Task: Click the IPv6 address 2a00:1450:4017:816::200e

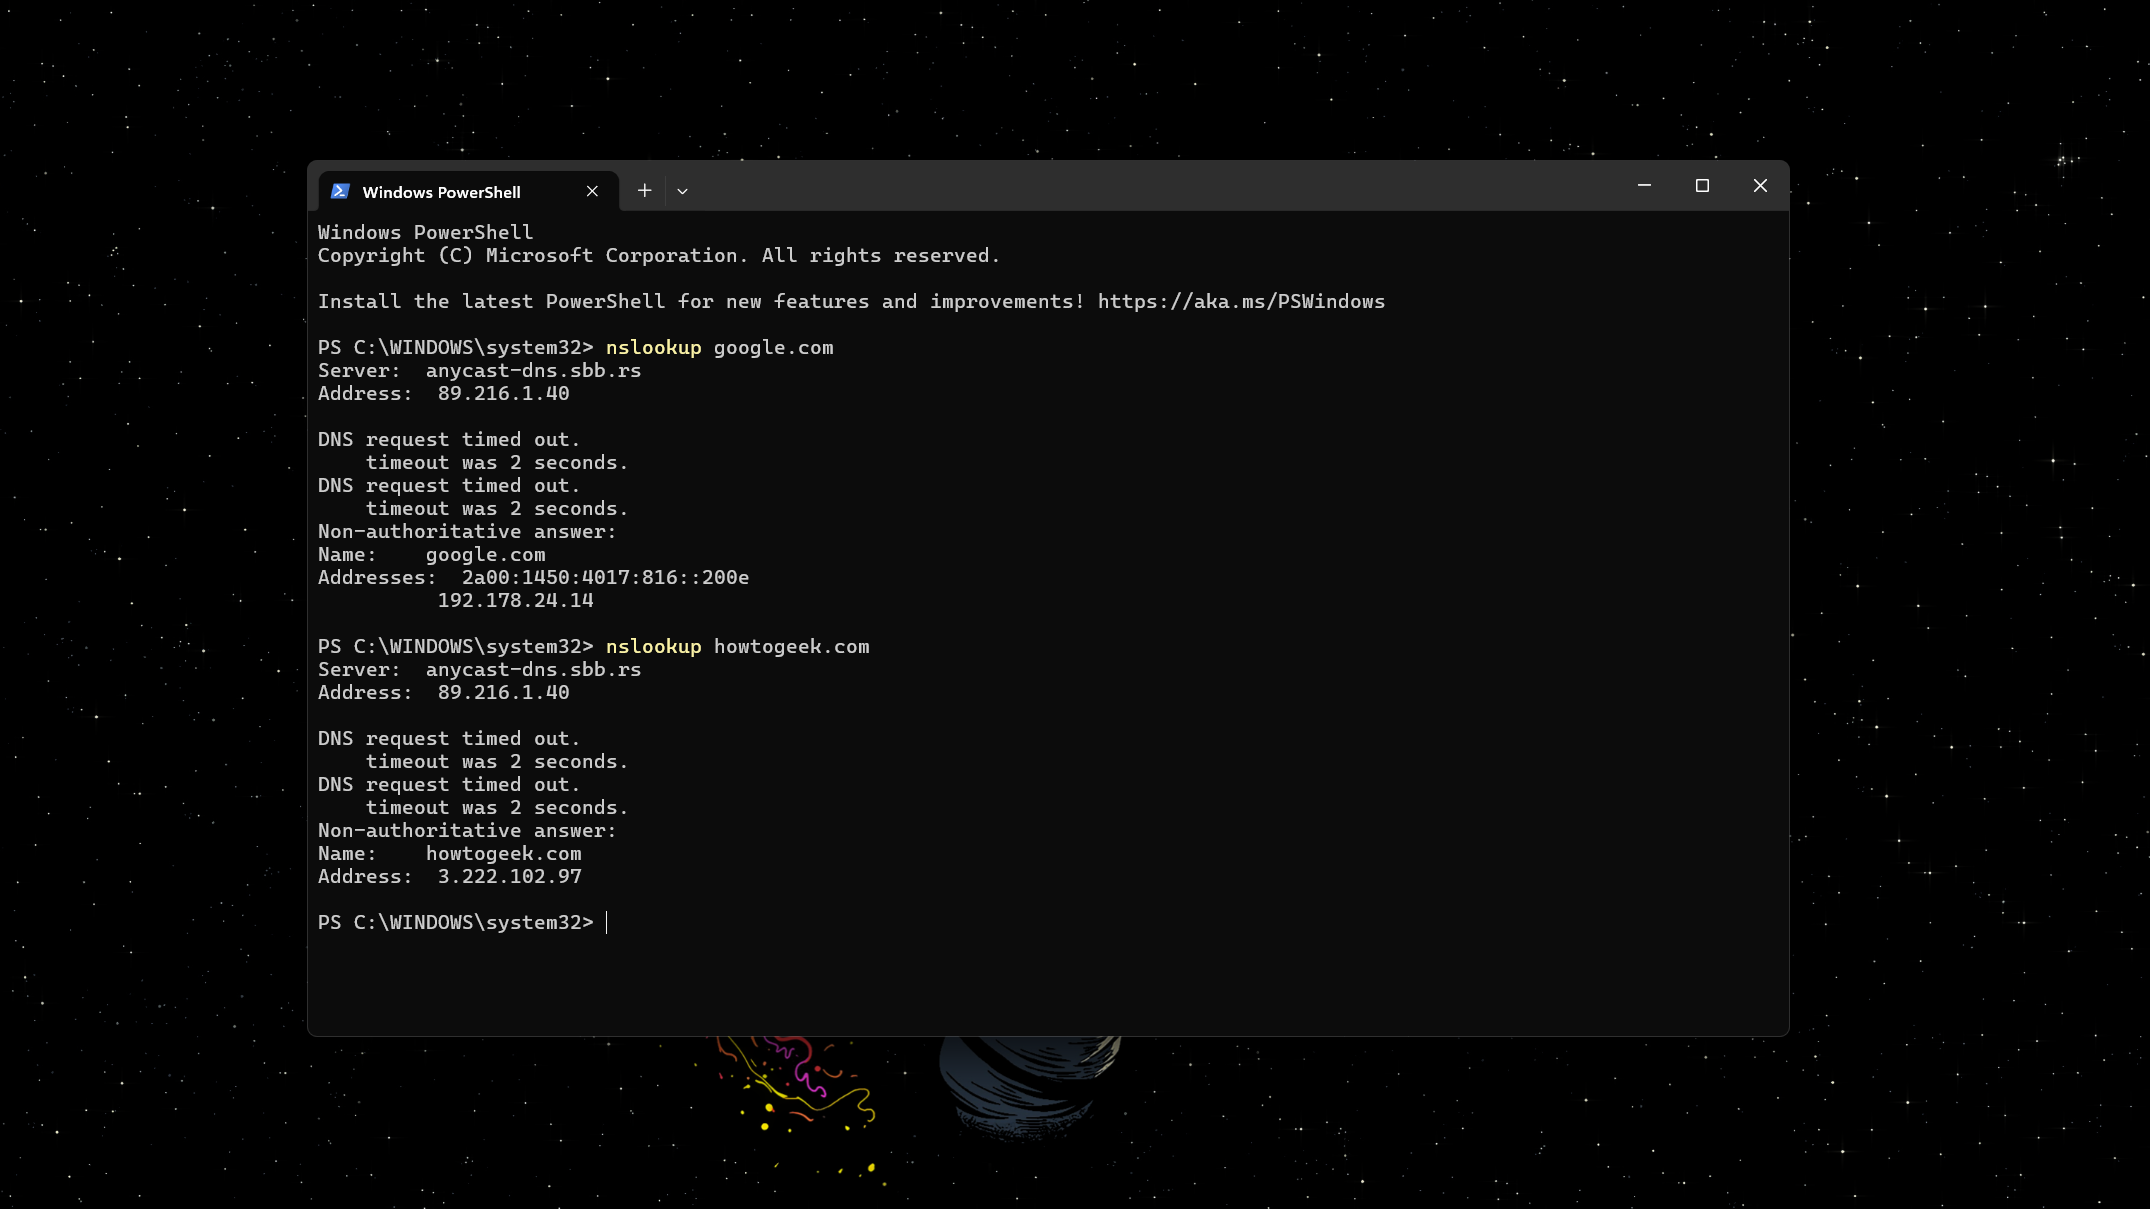Action: pos(605,577)
